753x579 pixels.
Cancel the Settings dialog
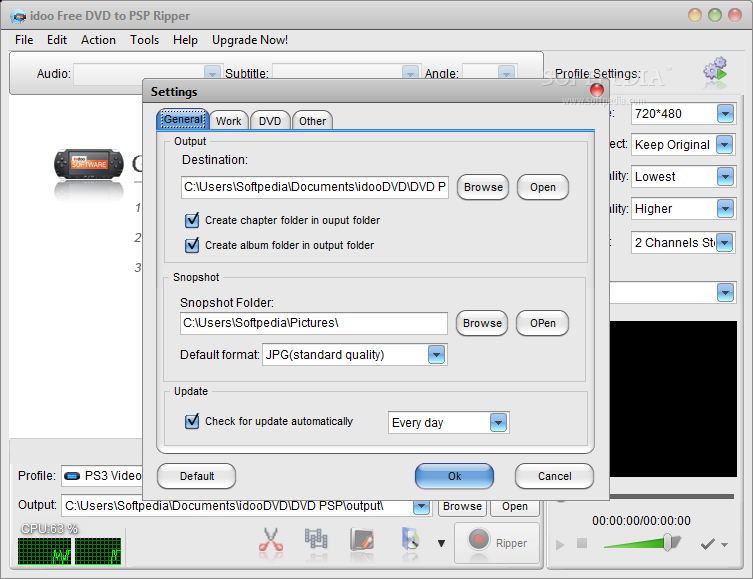[554, 476]
